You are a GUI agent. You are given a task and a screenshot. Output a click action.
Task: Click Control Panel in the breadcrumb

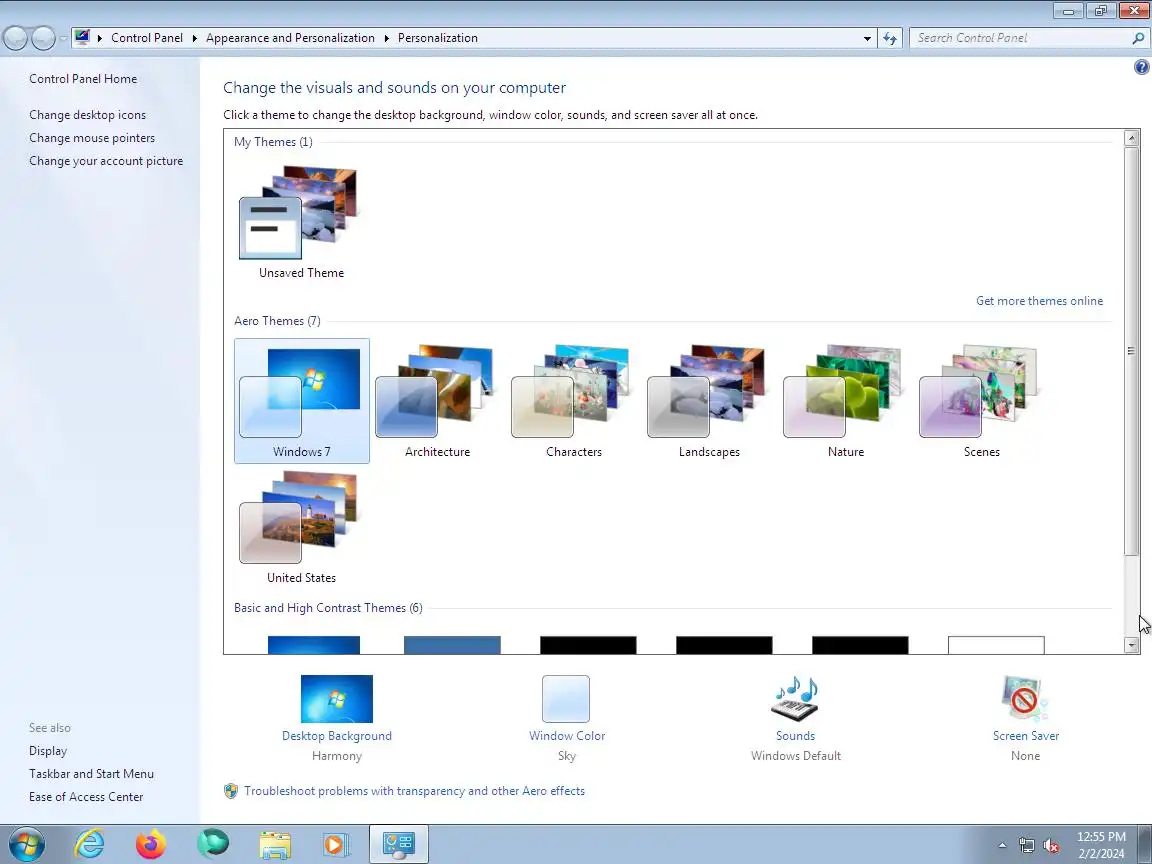click(147, 38)
